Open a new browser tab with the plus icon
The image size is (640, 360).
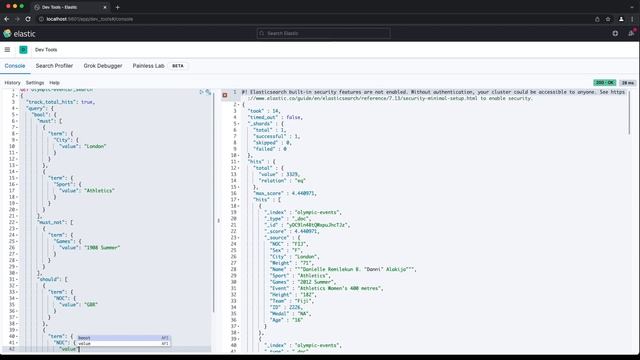(118, 7)
